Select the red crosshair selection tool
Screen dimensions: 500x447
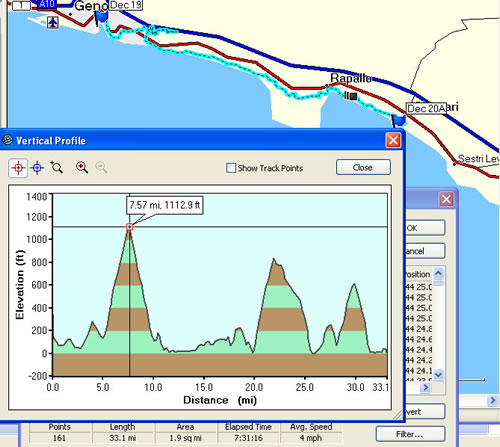(x=18, y=168)
